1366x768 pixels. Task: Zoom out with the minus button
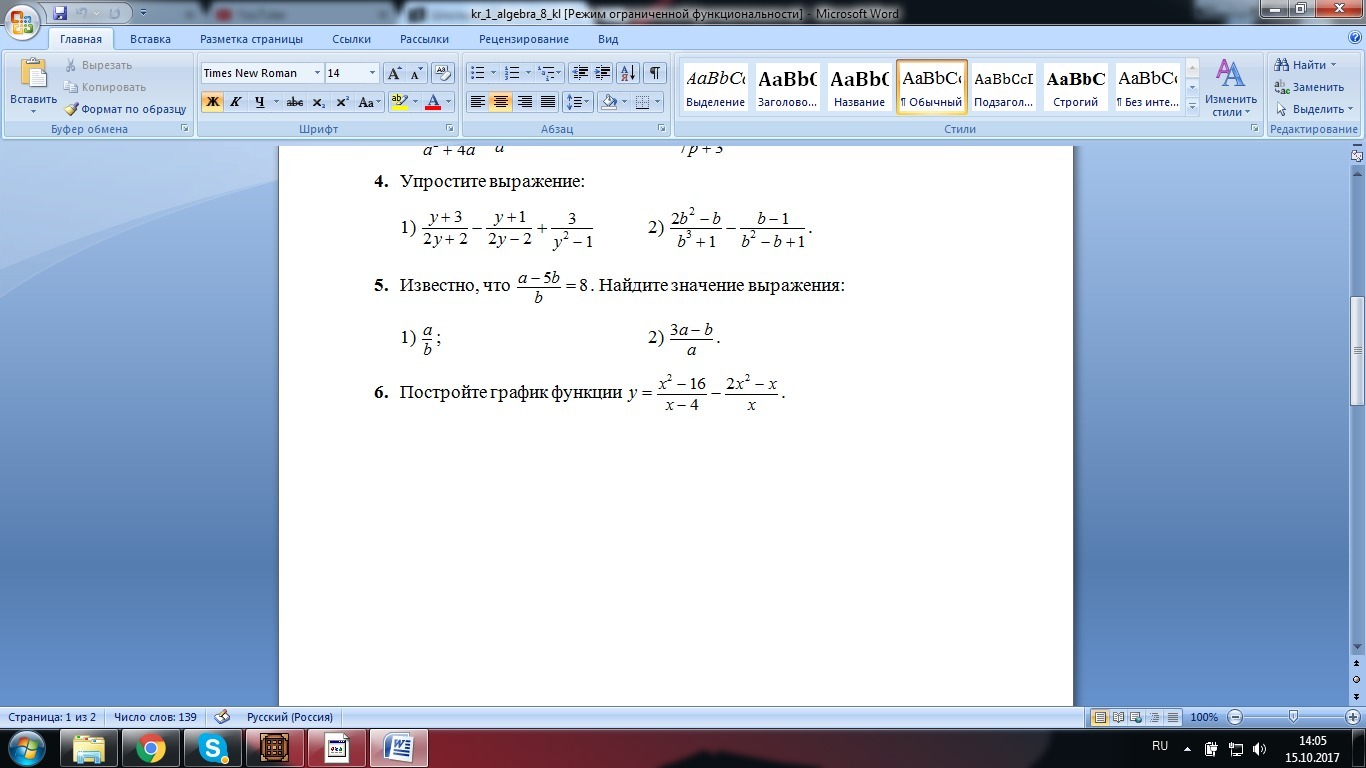pos(1235,717)
